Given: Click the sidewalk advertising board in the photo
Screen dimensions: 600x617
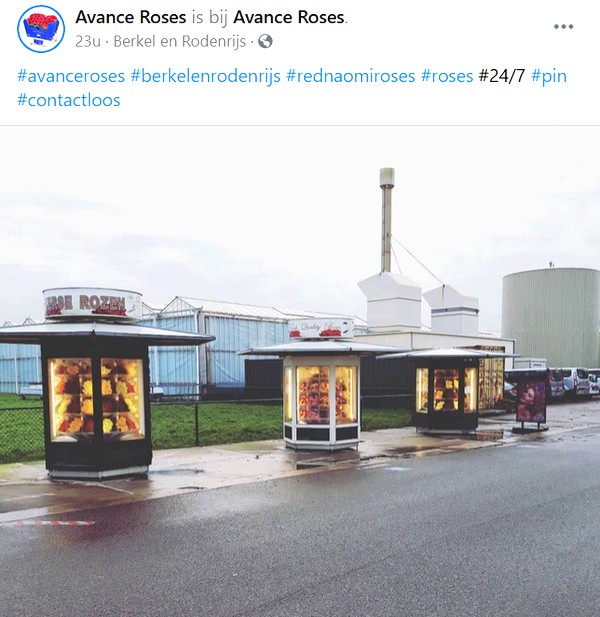Looking at the screenshot, I should pos(532,402).
